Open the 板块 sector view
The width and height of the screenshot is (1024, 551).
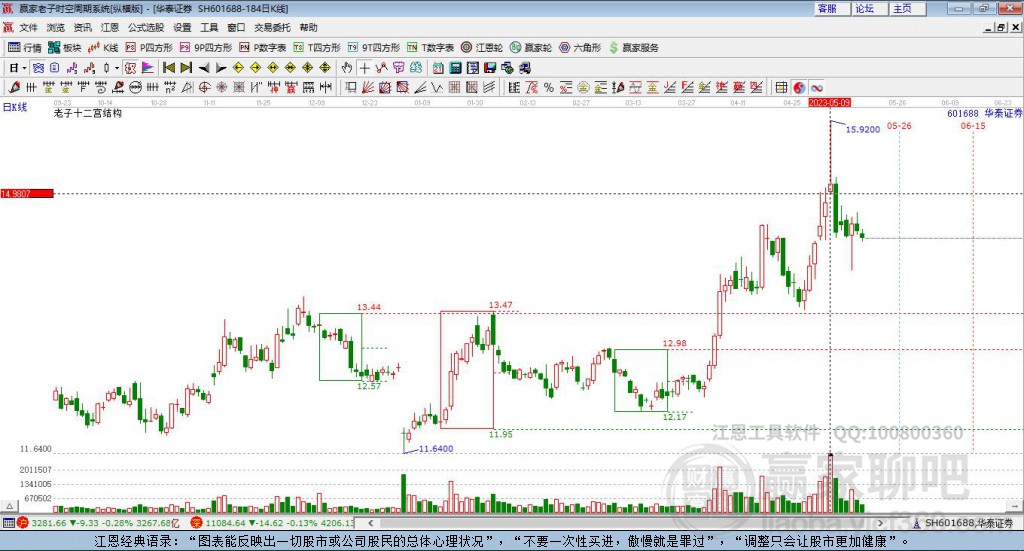pos(64,48)
